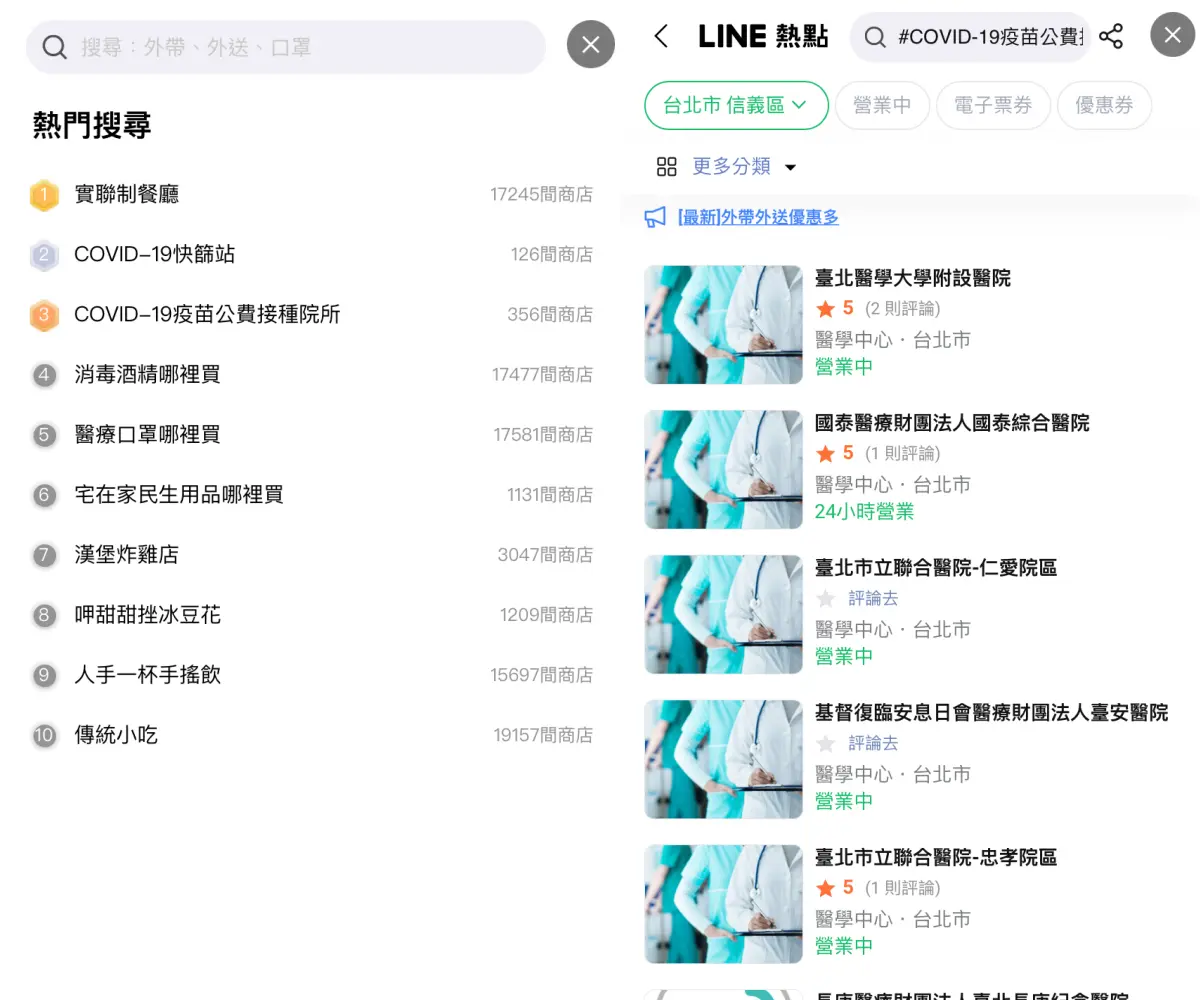Select 呷甜甜挫冰豆花 in popular searches

[x=147, y=614]
